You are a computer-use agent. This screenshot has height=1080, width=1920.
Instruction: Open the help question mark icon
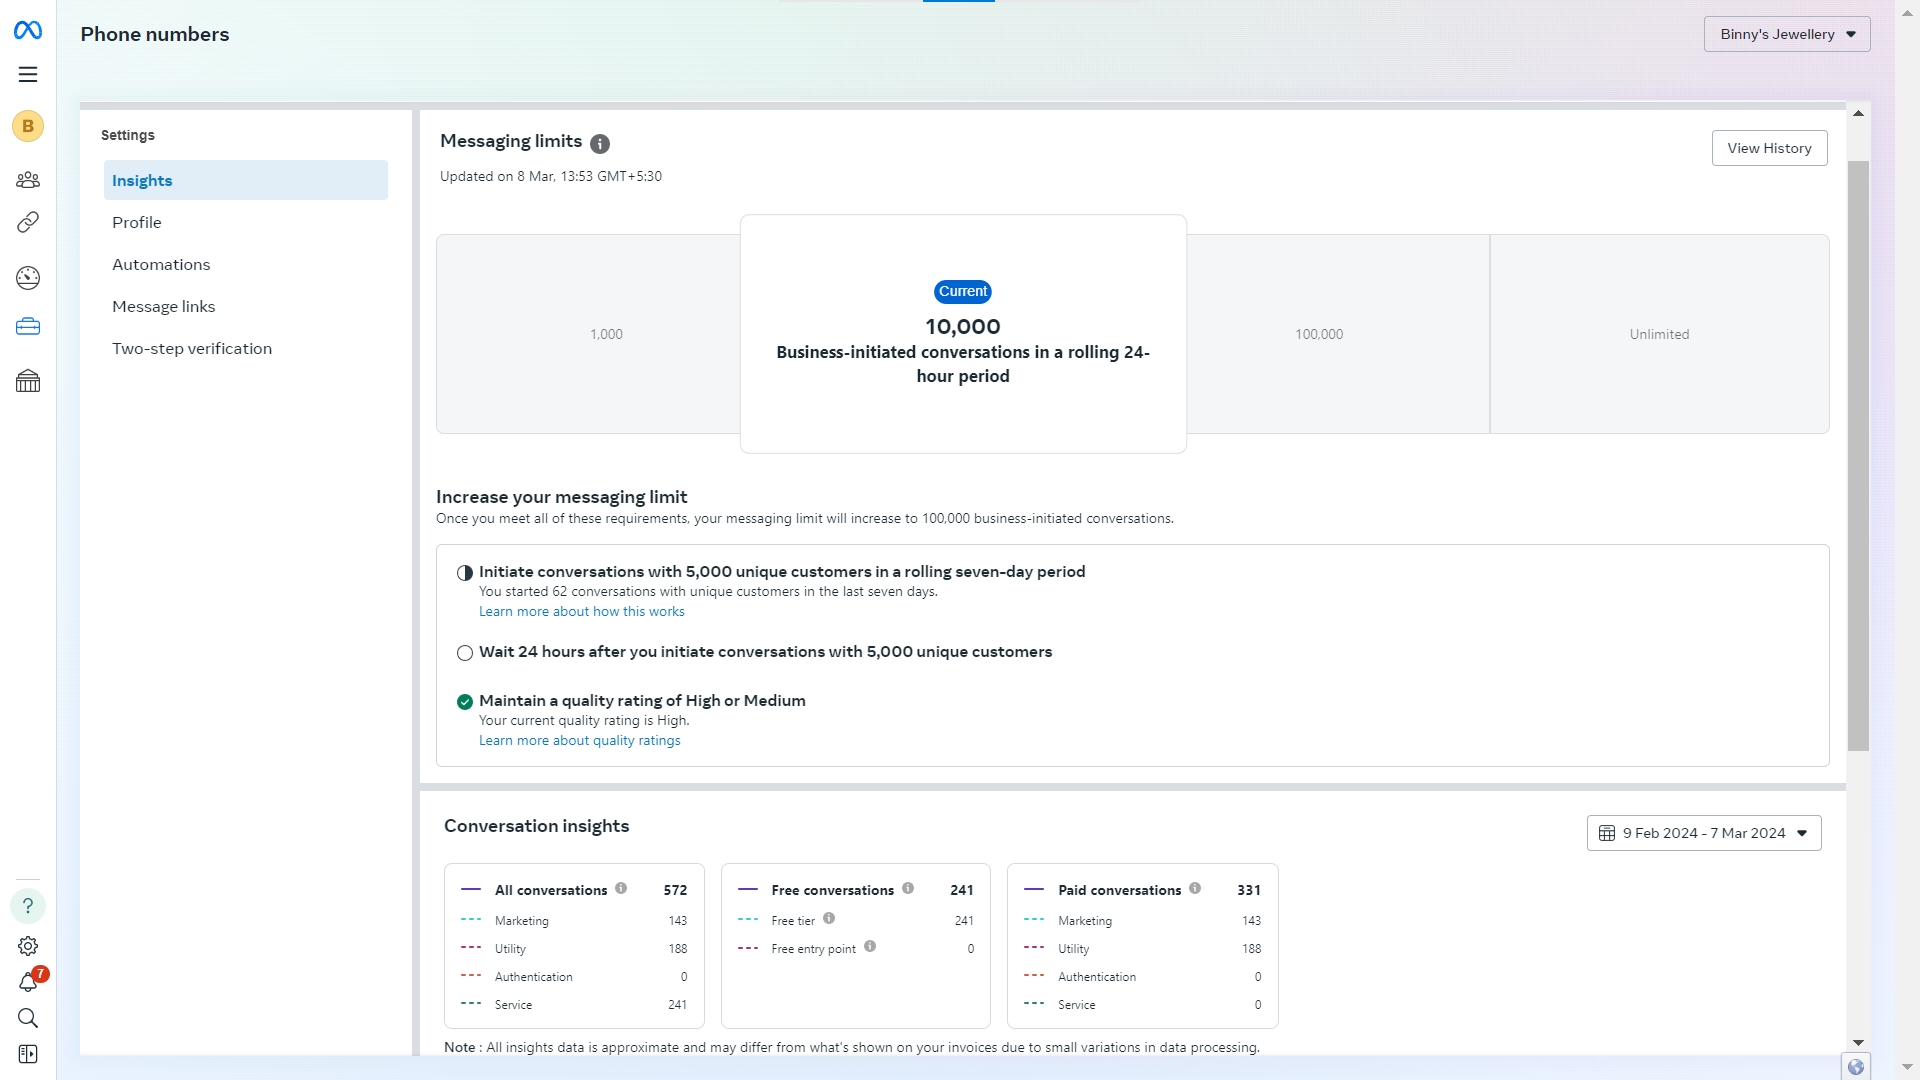[x=28, y=906]
